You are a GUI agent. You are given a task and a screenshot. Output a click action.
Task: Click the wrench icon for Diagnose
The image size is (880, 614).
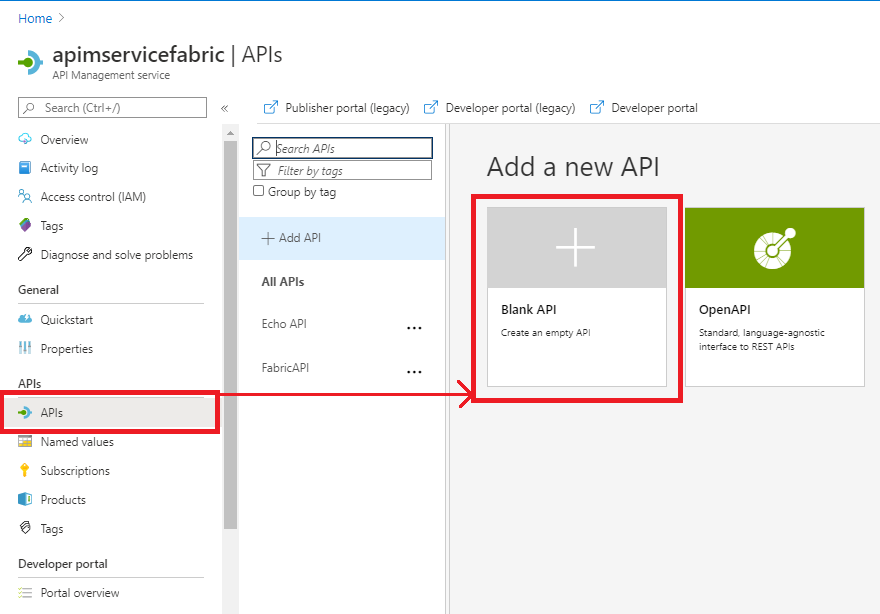coord(25,254)
